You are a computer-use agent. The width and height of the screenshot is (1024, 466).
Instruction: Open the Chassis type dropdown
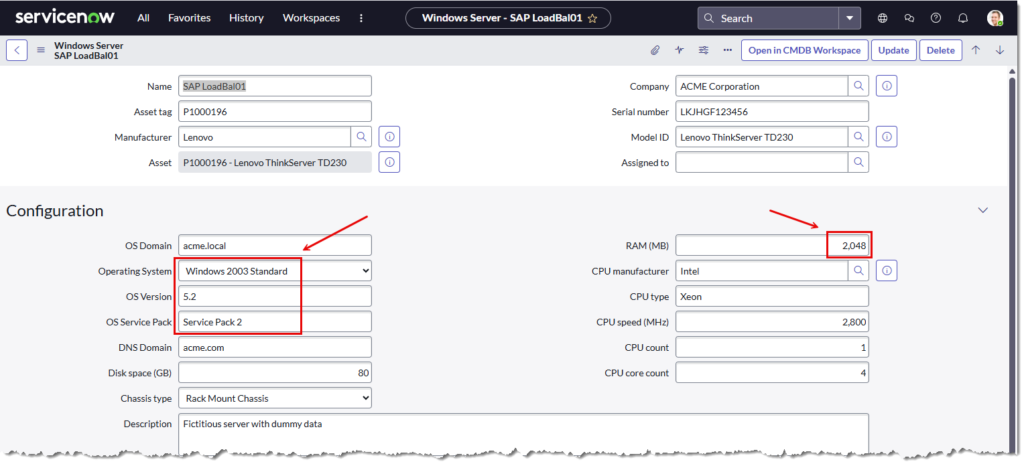(274, 399)
